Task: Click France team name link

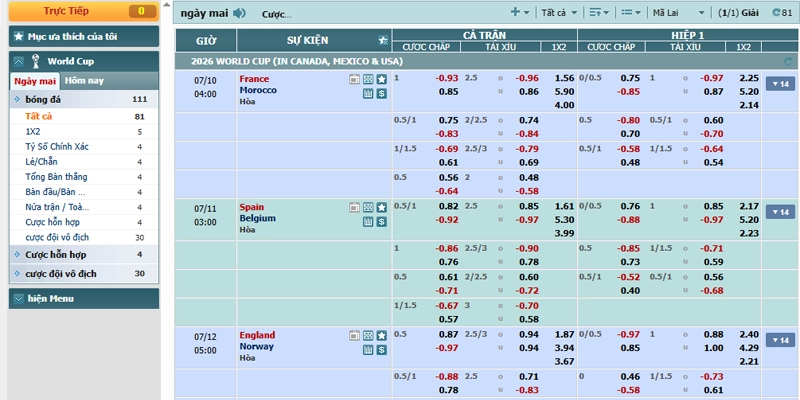Action: click(254, 79)
